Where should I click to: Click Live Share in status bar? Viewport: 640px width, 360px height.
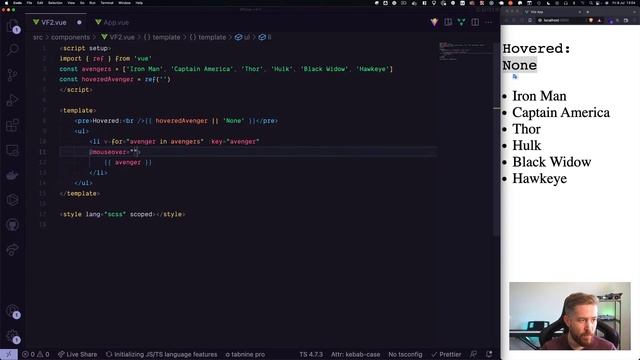[78, 354]
